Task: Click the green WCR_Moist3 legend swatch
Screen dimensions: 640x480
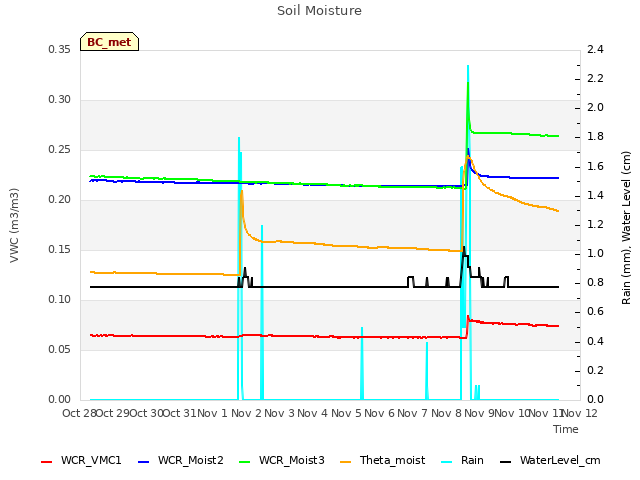Action: click(x=244, y=462)
